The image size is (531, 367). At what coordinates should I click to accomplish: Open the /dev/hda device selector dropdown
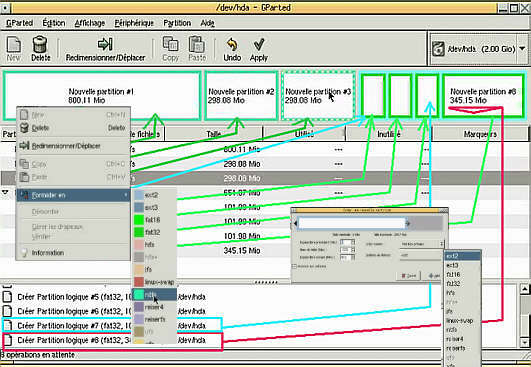(478, 49)
